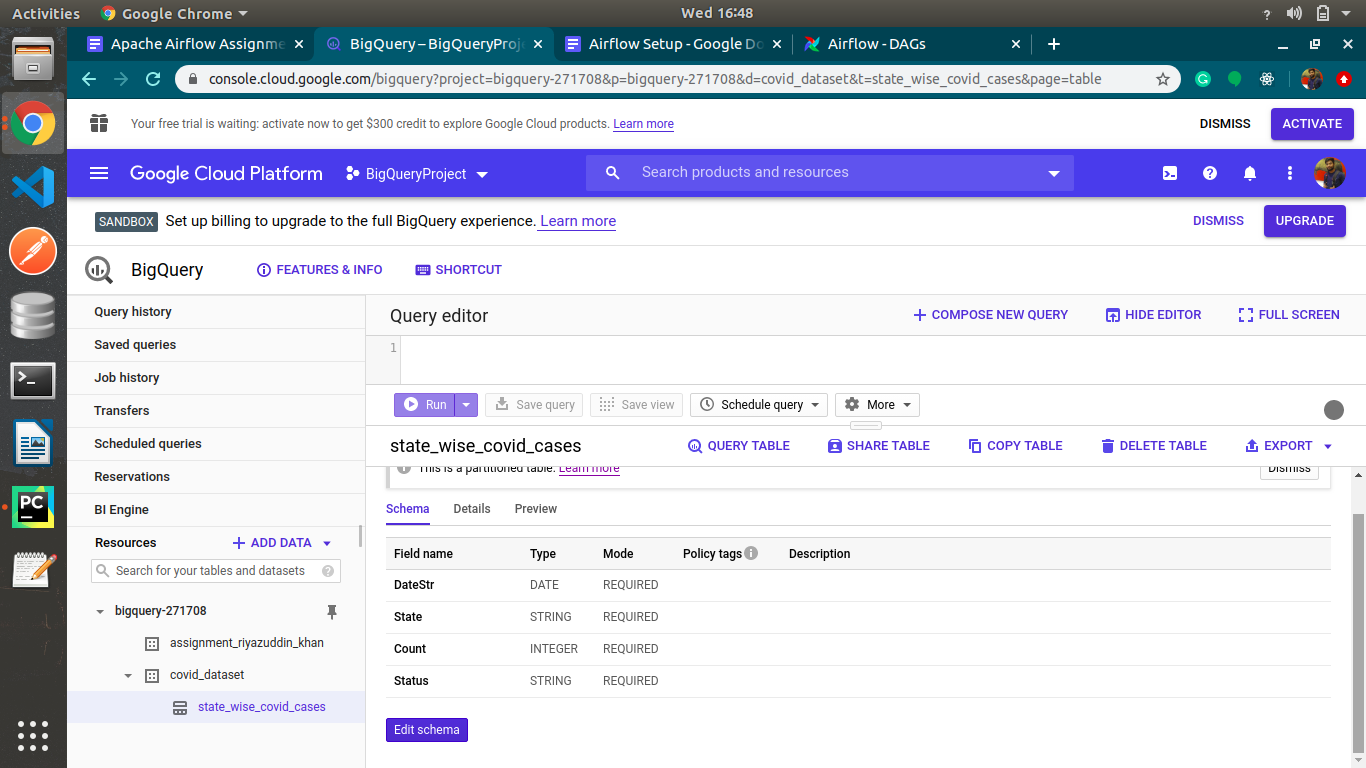The width and height of the screenshot is (1366, 768).
Task: Open Query history in sidebar
Action: click(133, 312)
